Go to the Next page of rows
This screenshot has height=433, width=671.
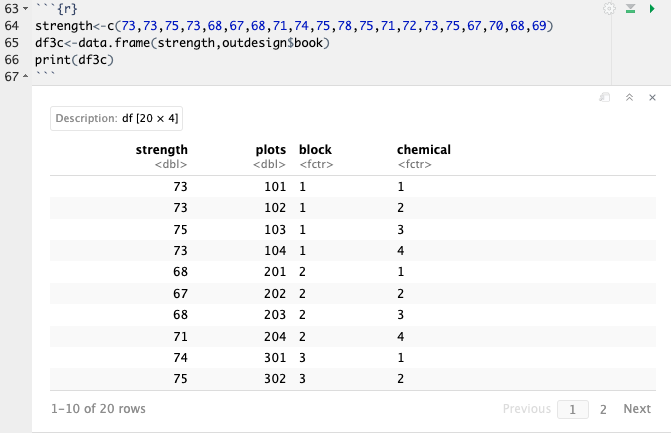636,409
